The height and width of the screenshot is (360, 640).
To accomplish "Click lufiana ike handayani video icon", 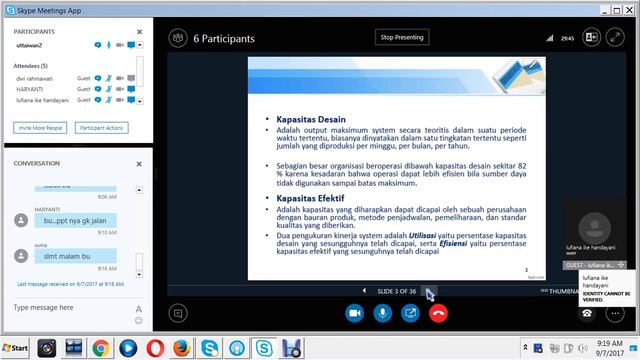I will click(x=120, y=100).
